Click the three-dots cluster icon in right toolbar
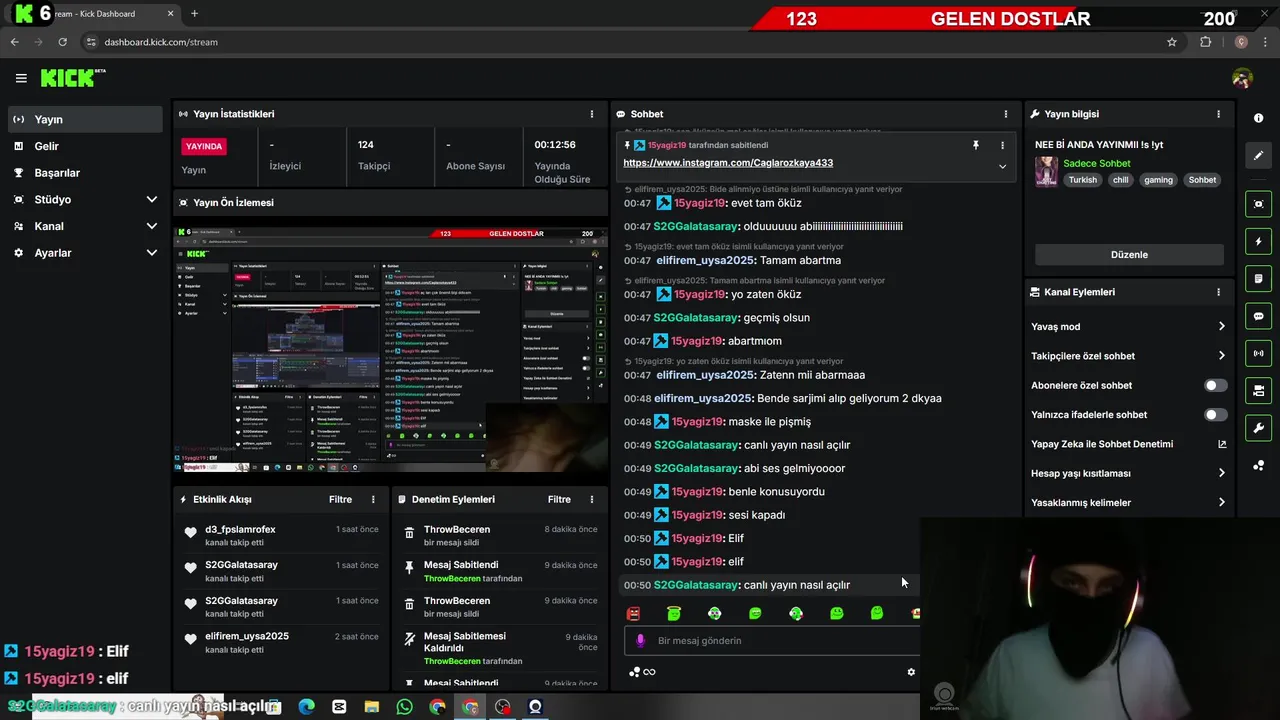Viewport: 1280px width, 720px height. 1258,465
